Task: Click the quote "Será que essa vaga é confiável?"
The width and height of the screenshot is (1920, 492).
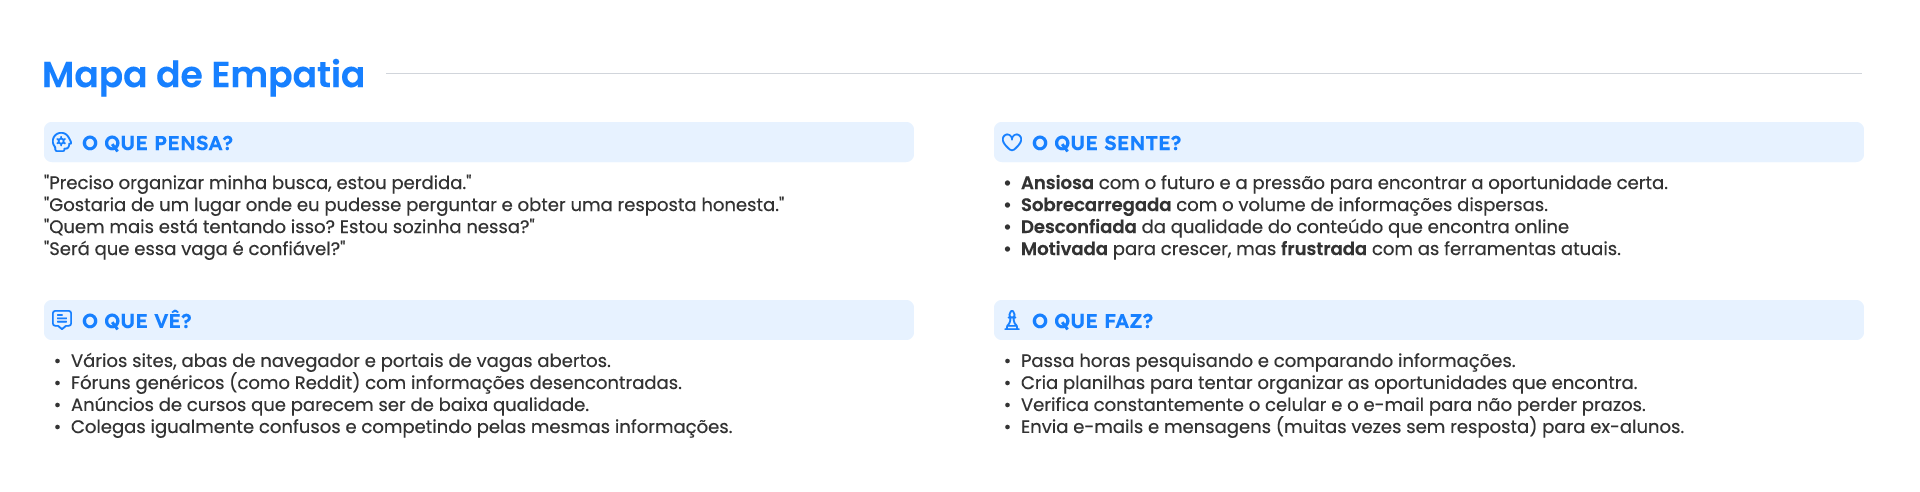Action: (195, 249)
